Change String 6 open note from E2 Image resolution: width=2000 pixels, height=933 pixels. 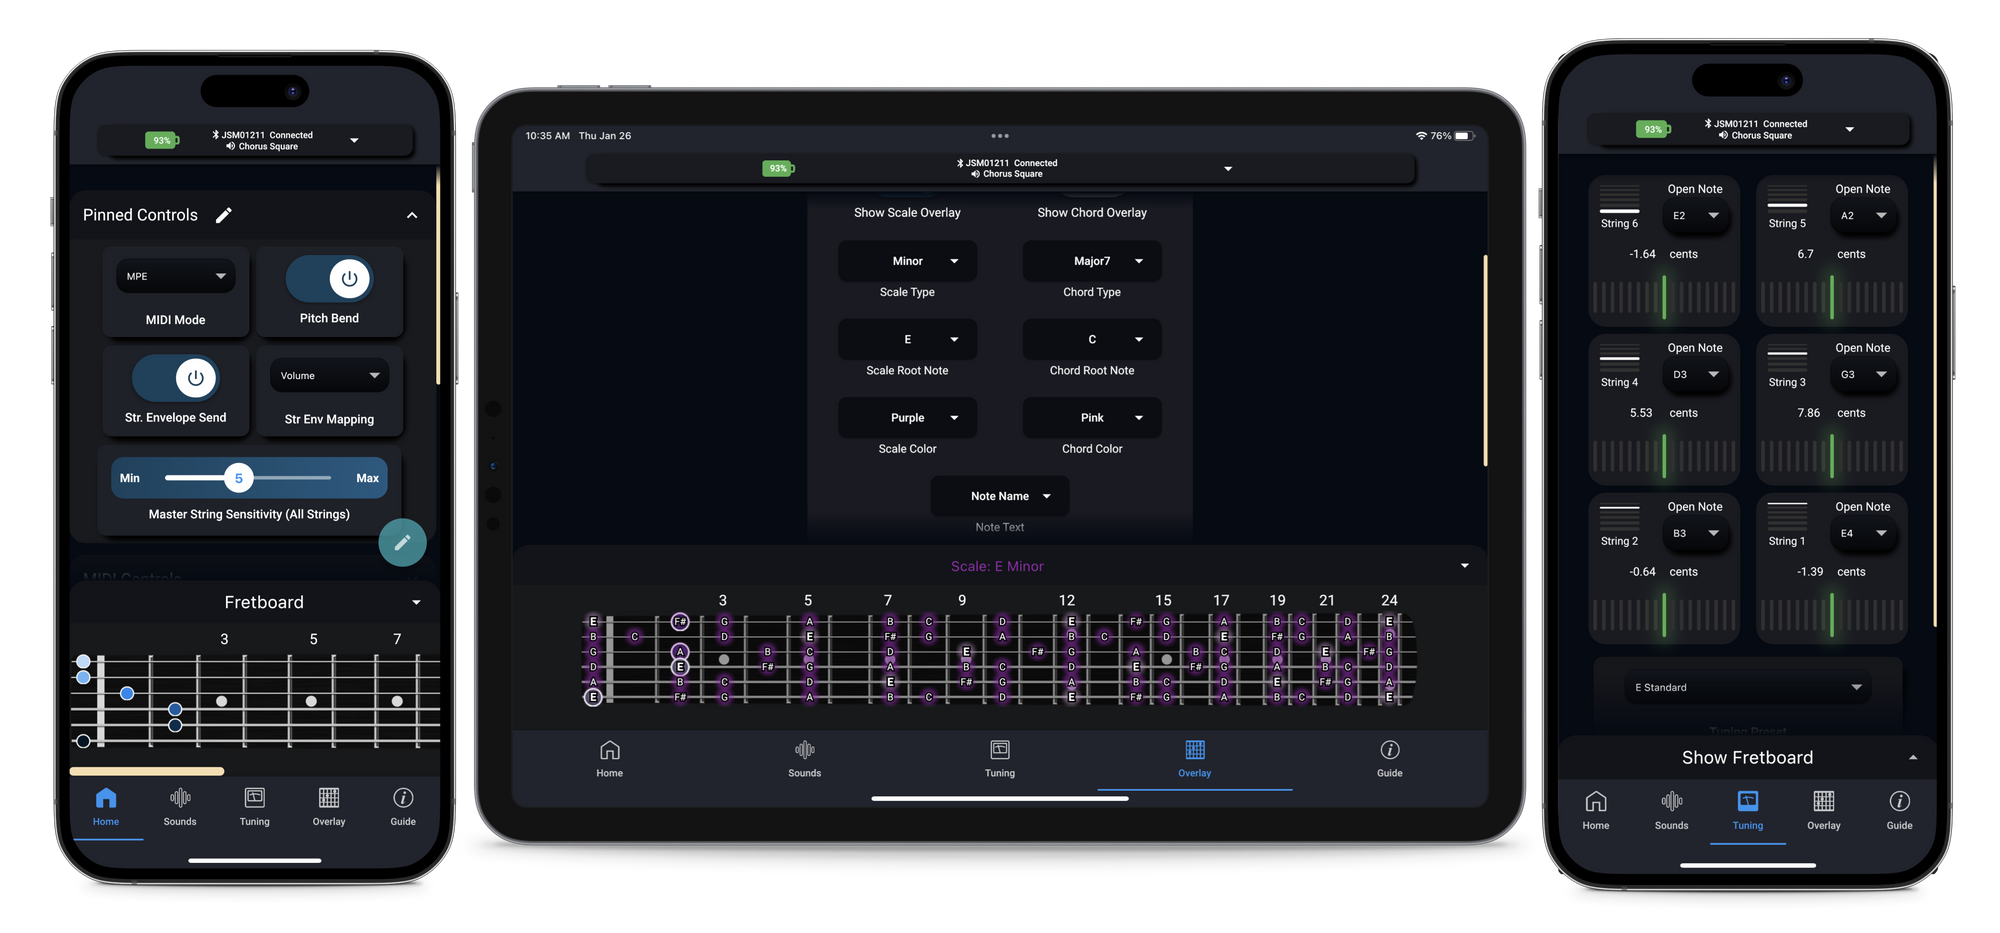(1696, 215)
